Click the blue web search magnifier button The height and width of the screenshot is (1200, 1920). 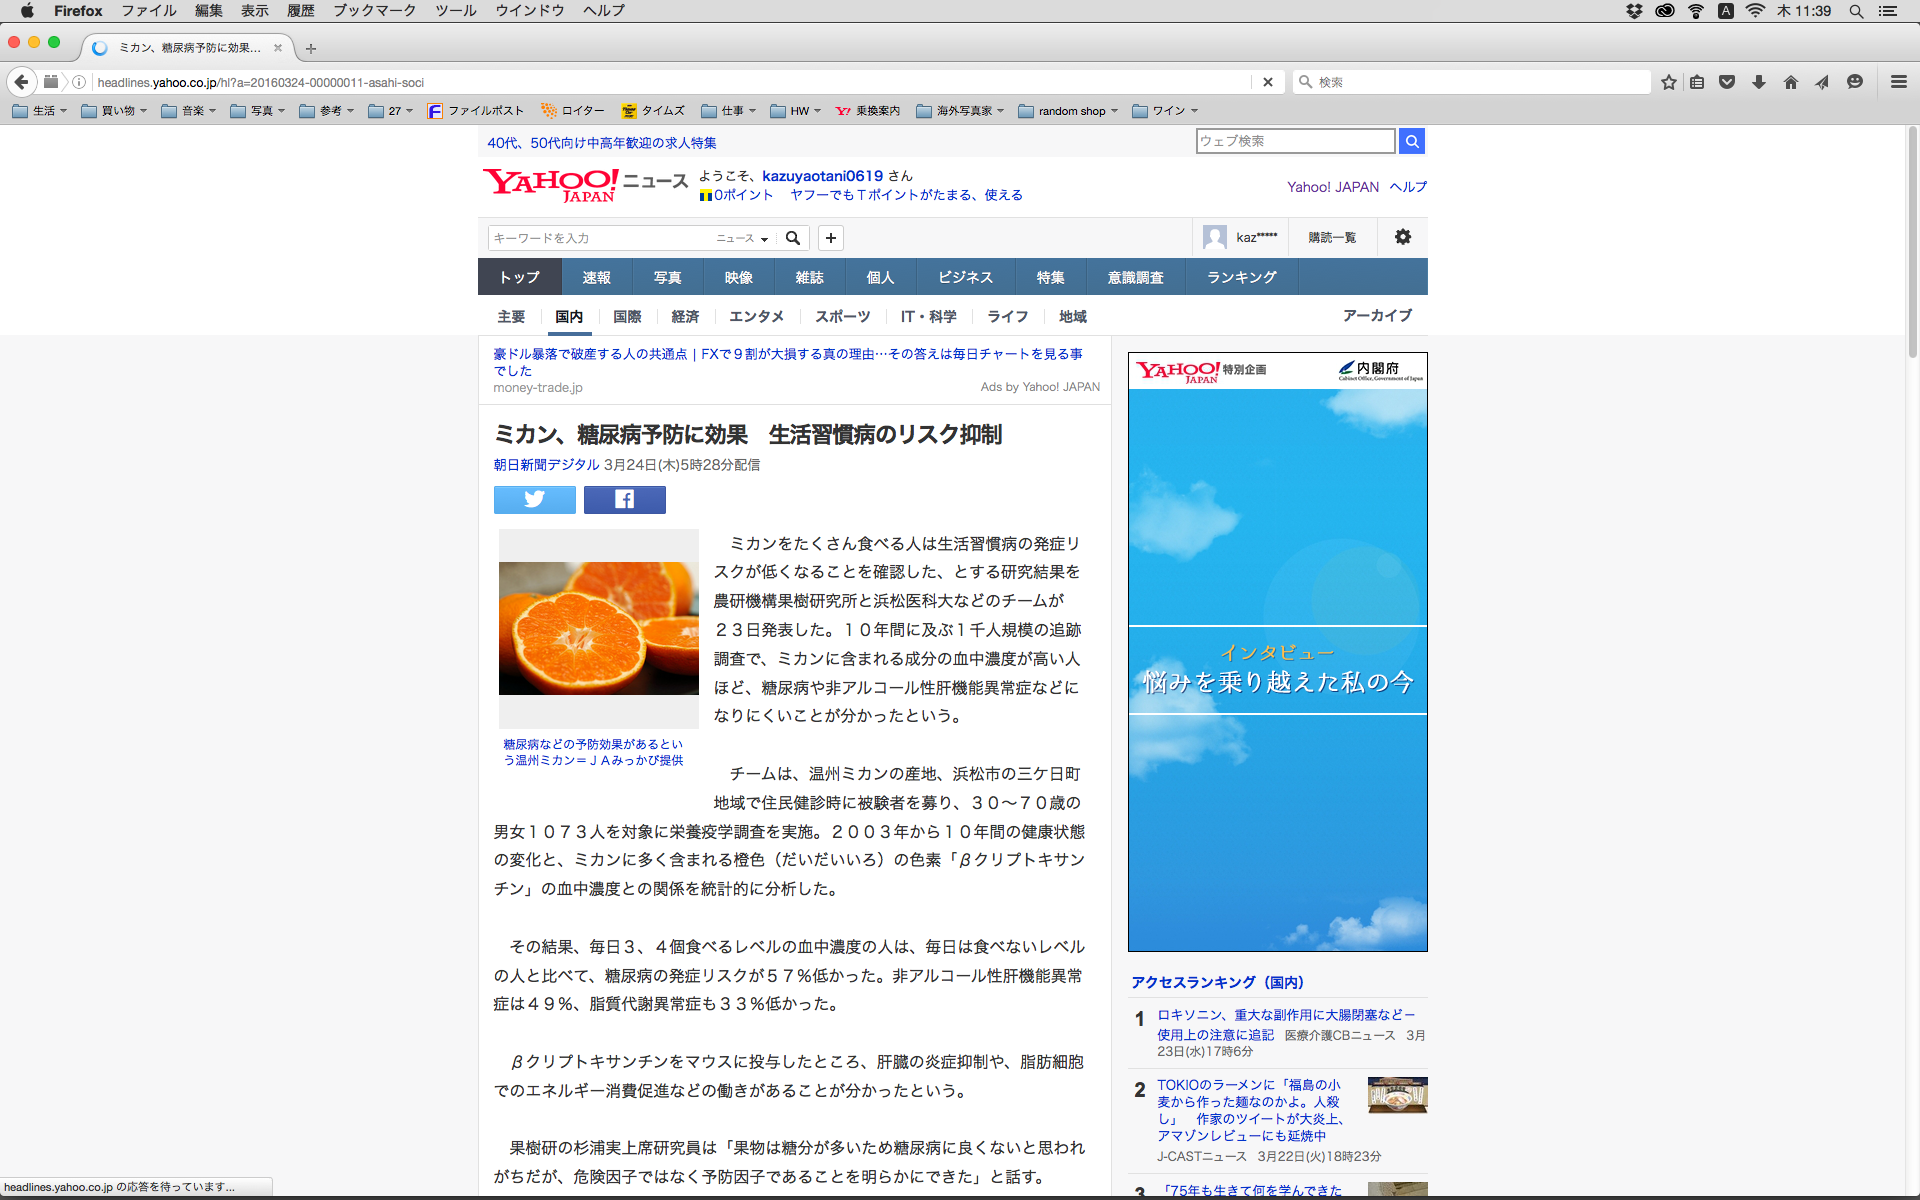[1411, 141]
